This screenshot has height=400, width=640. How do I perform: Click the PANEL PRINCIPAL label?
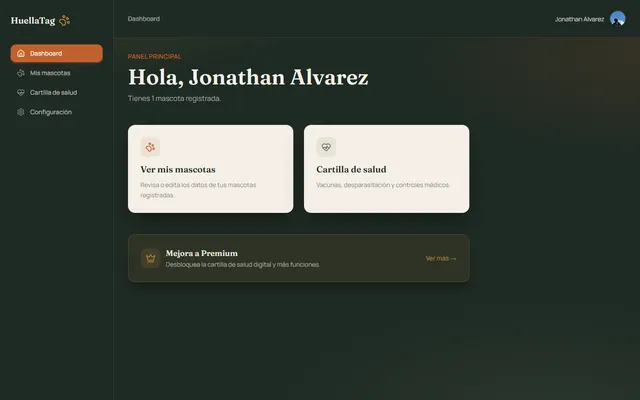[x=155, y=56]
